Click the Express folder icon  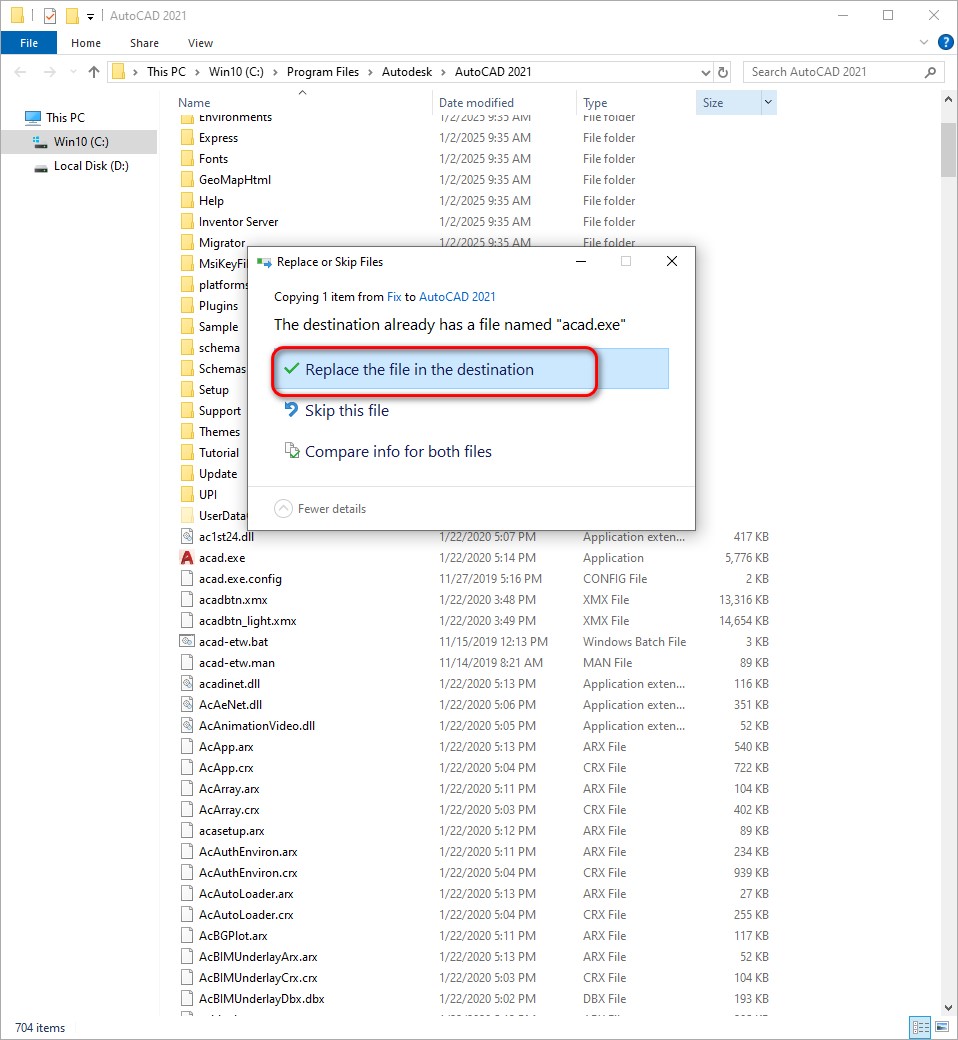click(187, 138)
